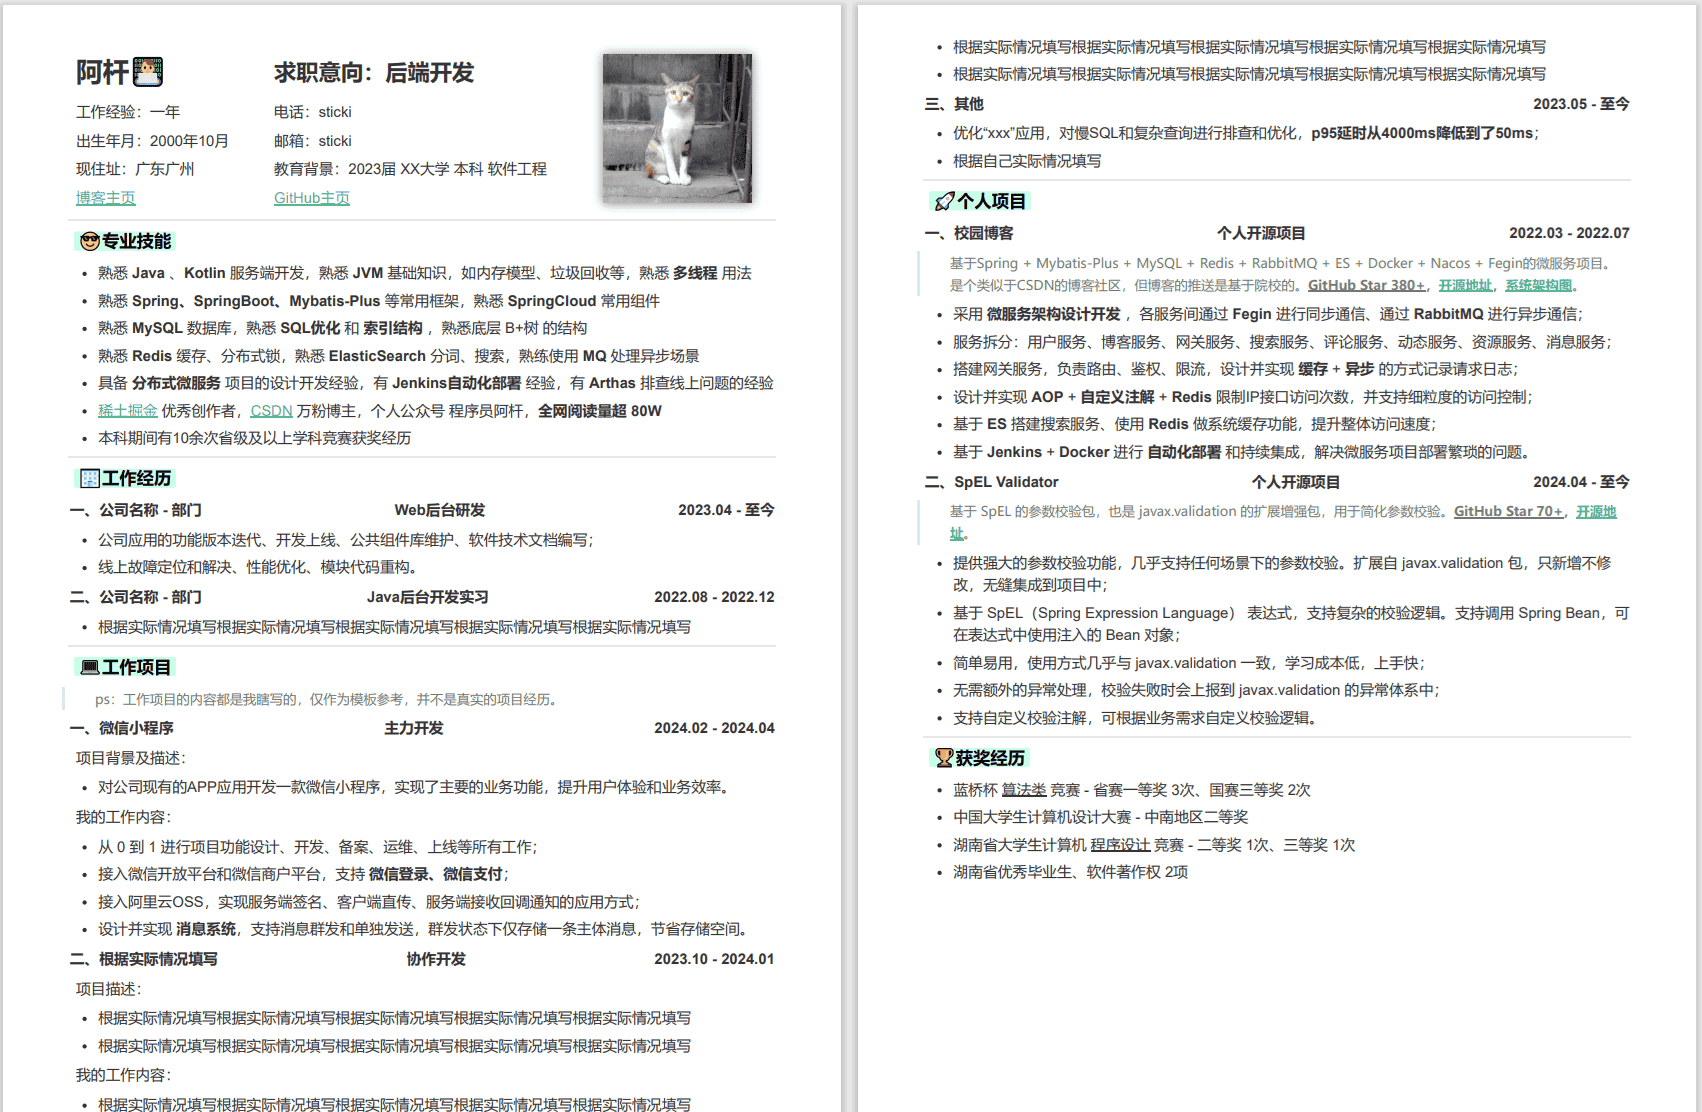Viewport: 1702px width, 1112px height.
Task: Open the GitHub Star 70+ link
Action: coord(1508,511)
